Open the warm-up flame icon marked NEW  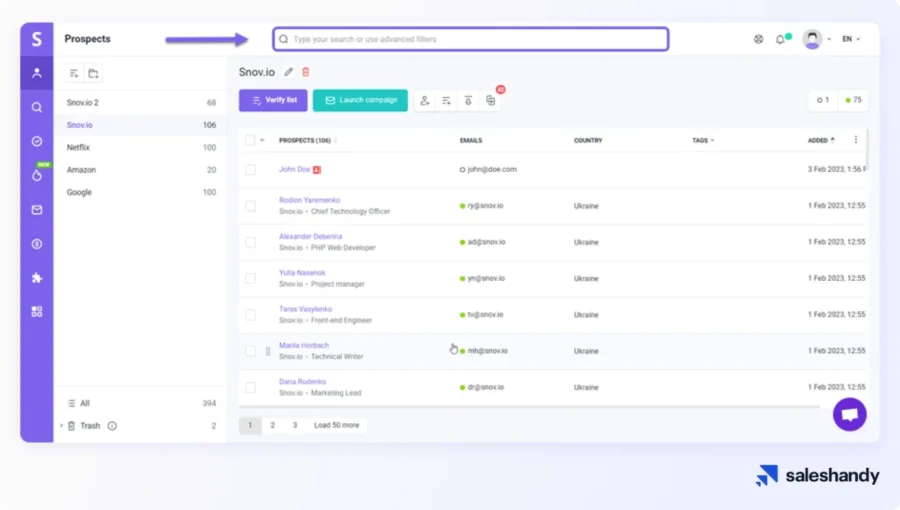point(37,175)
